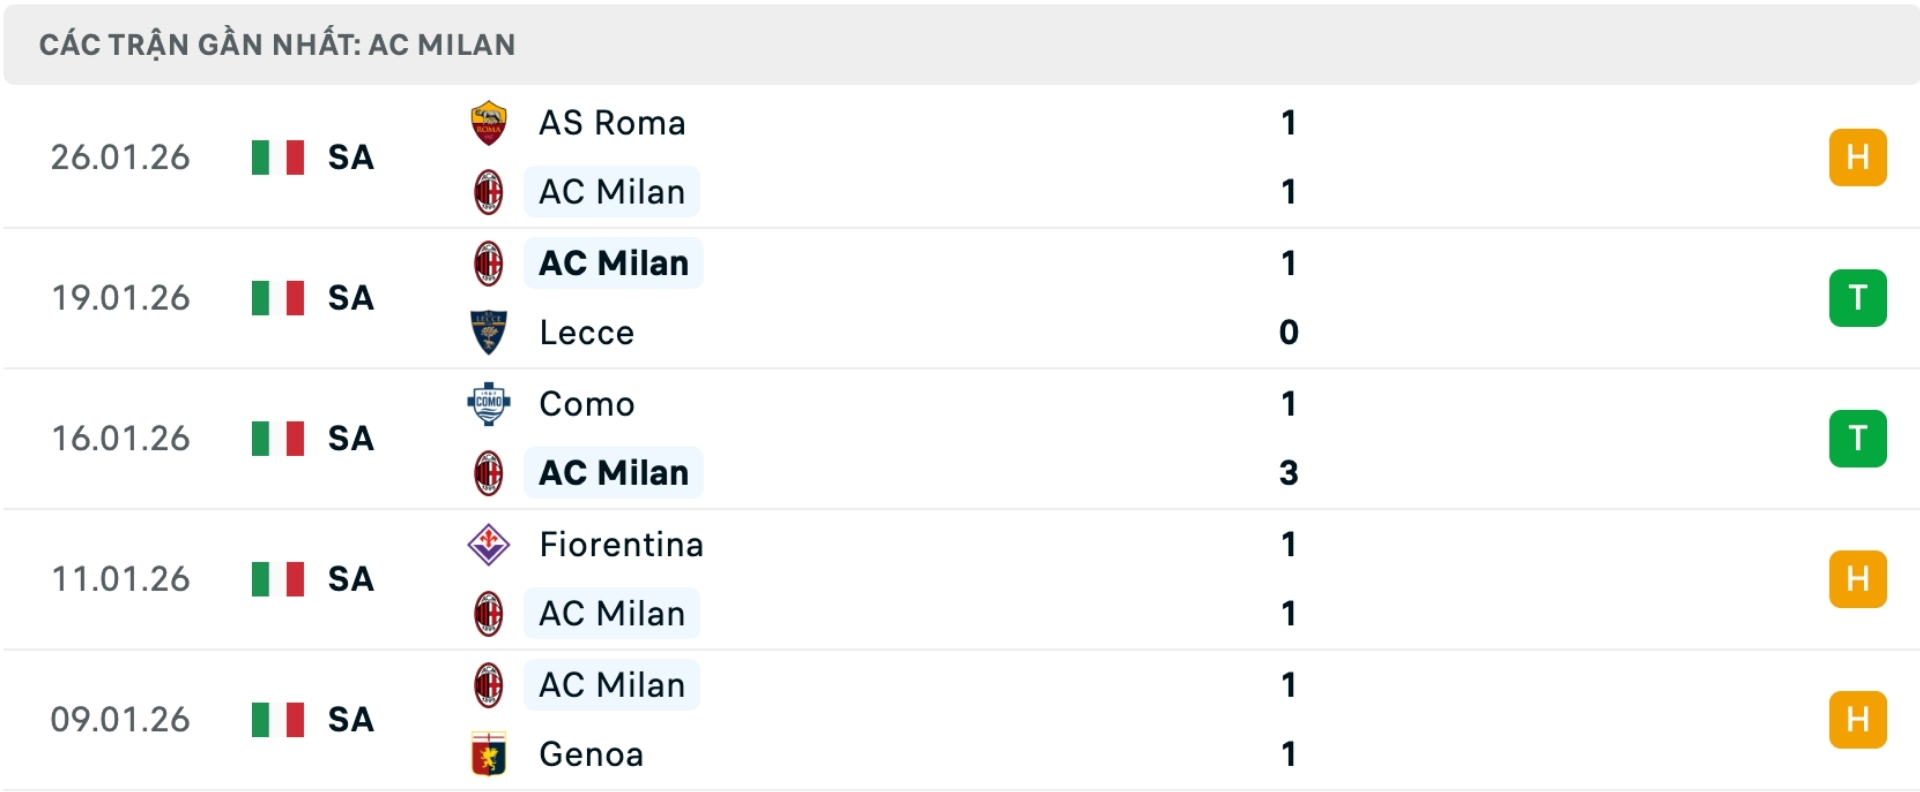Viewport: 1920px width, 792px height.
Task: Click the Italy flag beside the 26.01.26 match
Action: pyautogui.click(x=277, y=157)
